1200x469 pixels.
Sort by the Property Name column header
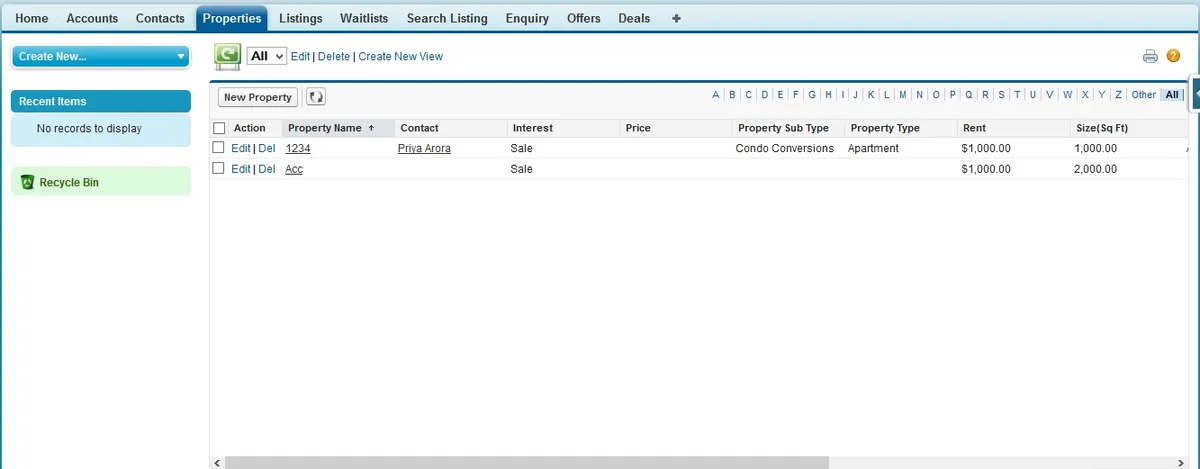(338, 128)
